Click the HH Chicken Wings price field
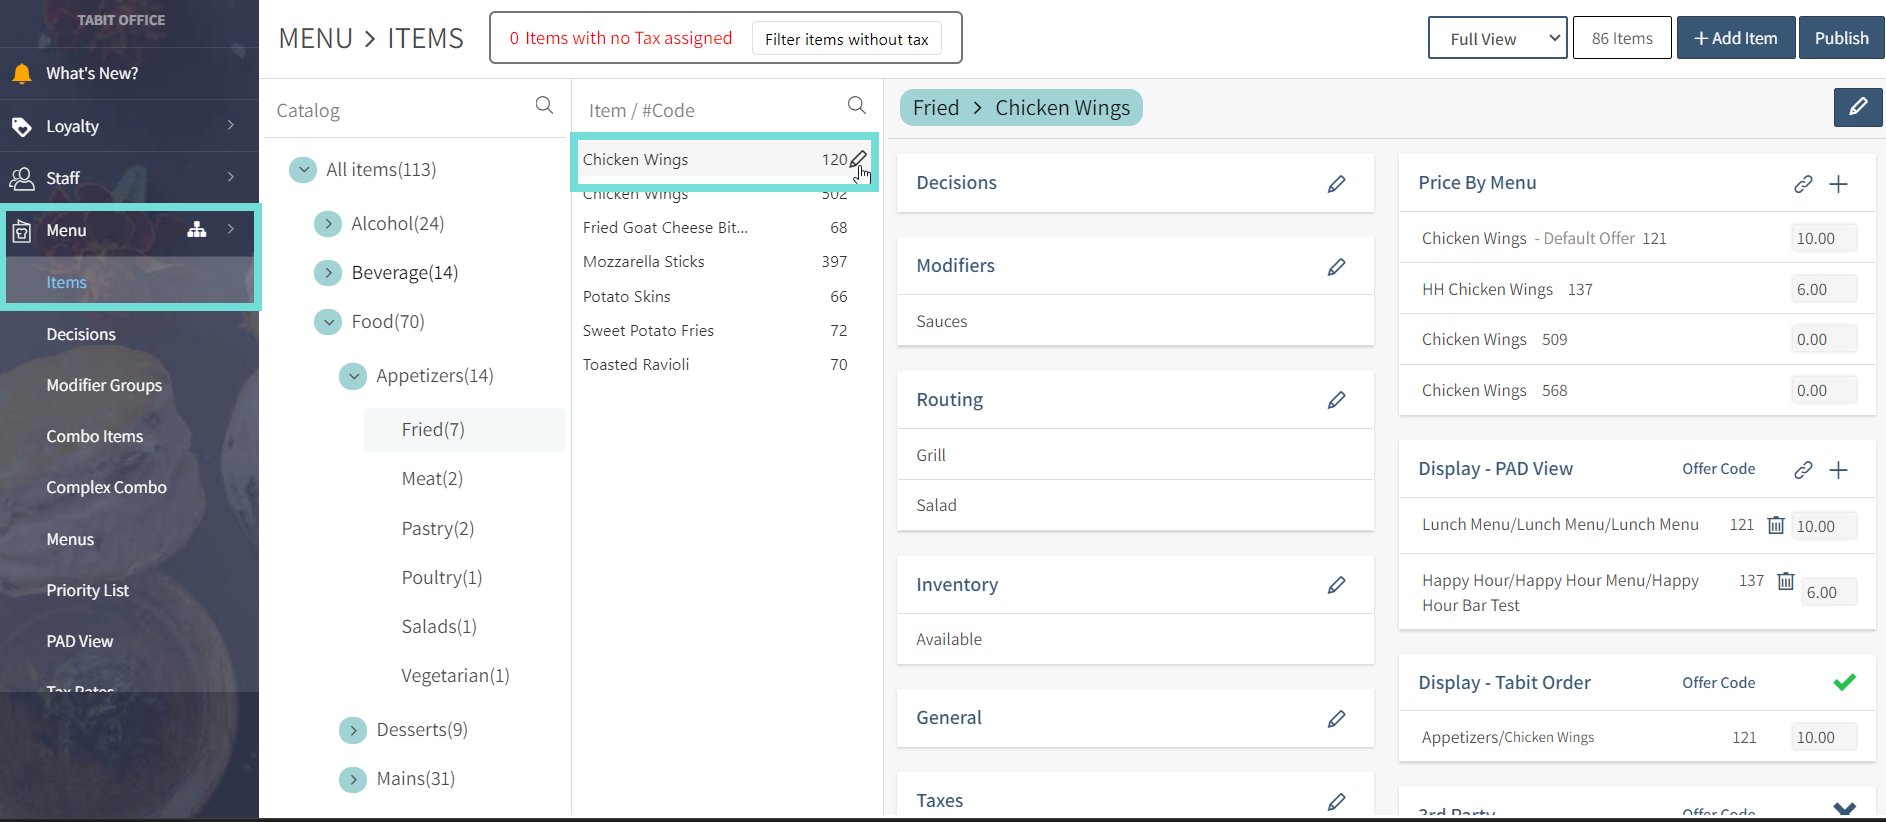Screen dimensions: 1886x822 pos(1823,289)
